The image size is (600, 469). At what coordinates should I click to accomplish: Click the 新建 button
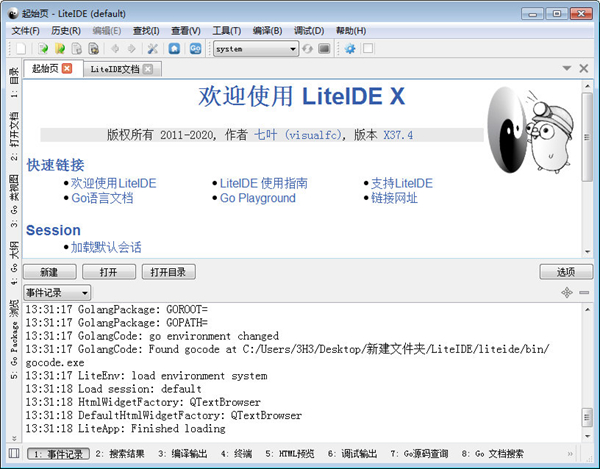[x=50, y=272]
